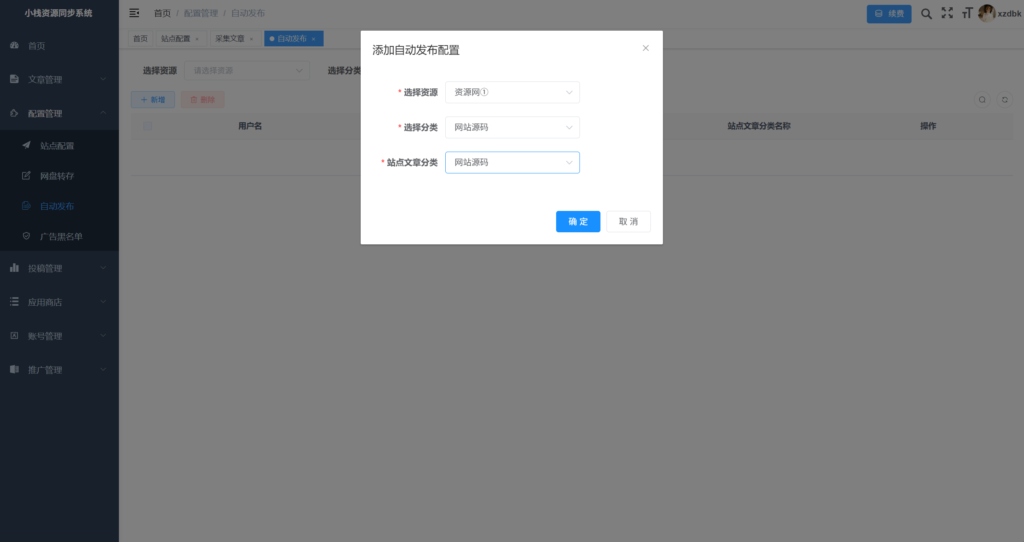The width and height of the screenshot is (1024, 542).
Task: Click the 网盘转存 edit icon
Action: [26, 175]
